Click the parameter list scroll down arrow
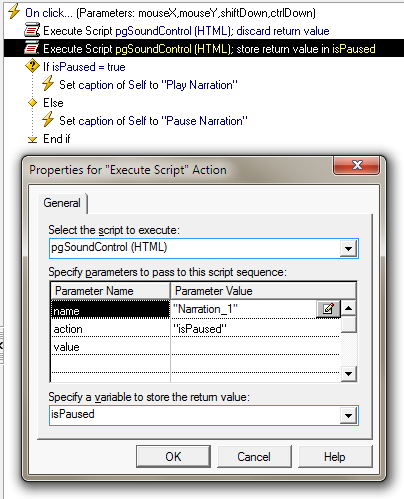Image resolution: width=404 pixels, height=499 pixels. click(x=349, y=373)
